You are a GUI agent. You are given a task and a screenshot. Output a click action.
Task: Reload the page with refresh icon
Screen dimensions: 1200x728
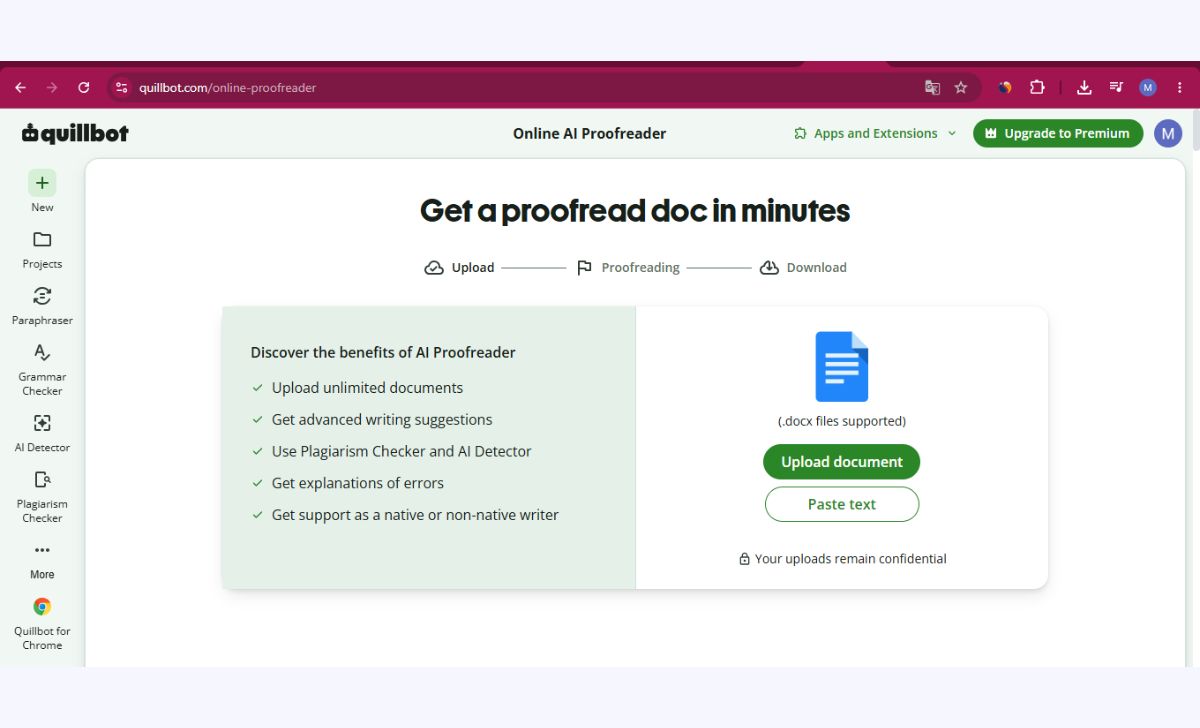click(x=84, y=88)
